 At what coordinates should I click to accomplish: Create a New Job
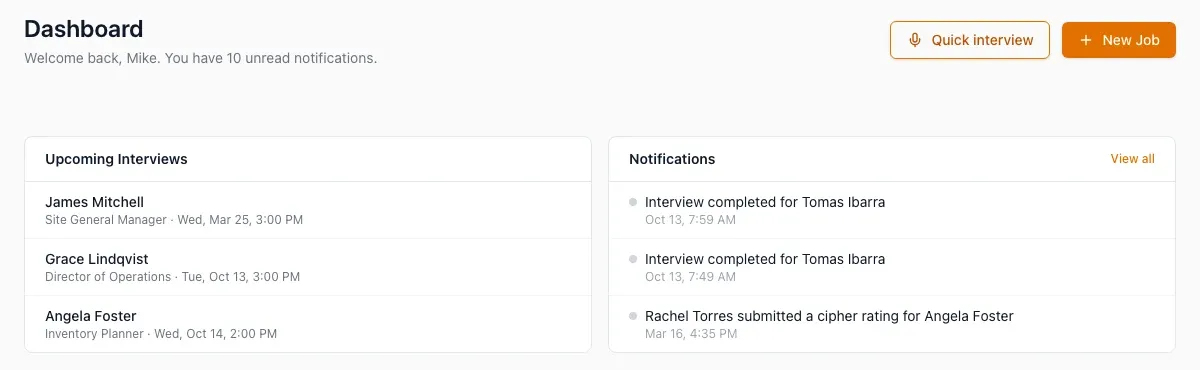click(x=1119, y=40)
